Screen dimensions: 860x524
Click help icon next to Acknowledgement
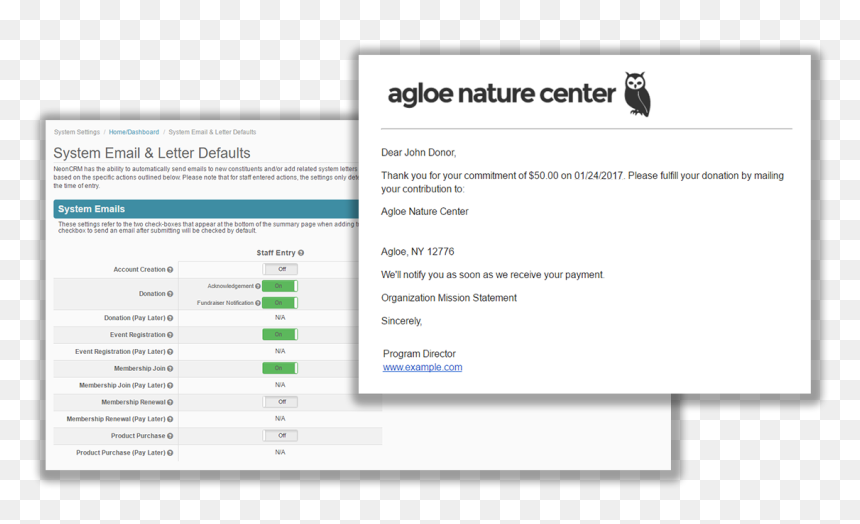[x=258, y=286]
